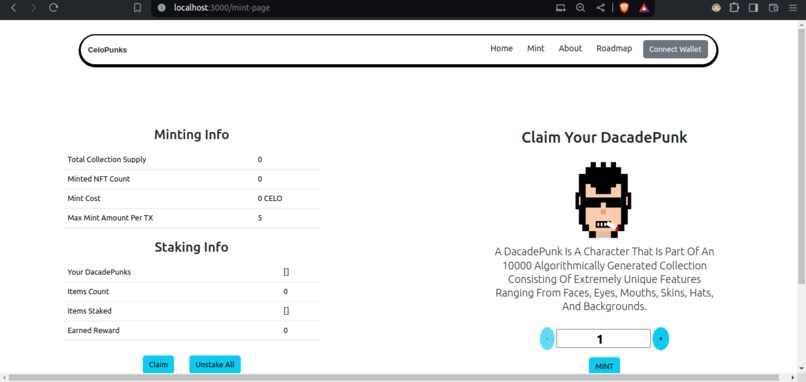Screen dimensions: 806x382
Task: Increase mint amount with the plus button
Action: (x=661, y=339)
